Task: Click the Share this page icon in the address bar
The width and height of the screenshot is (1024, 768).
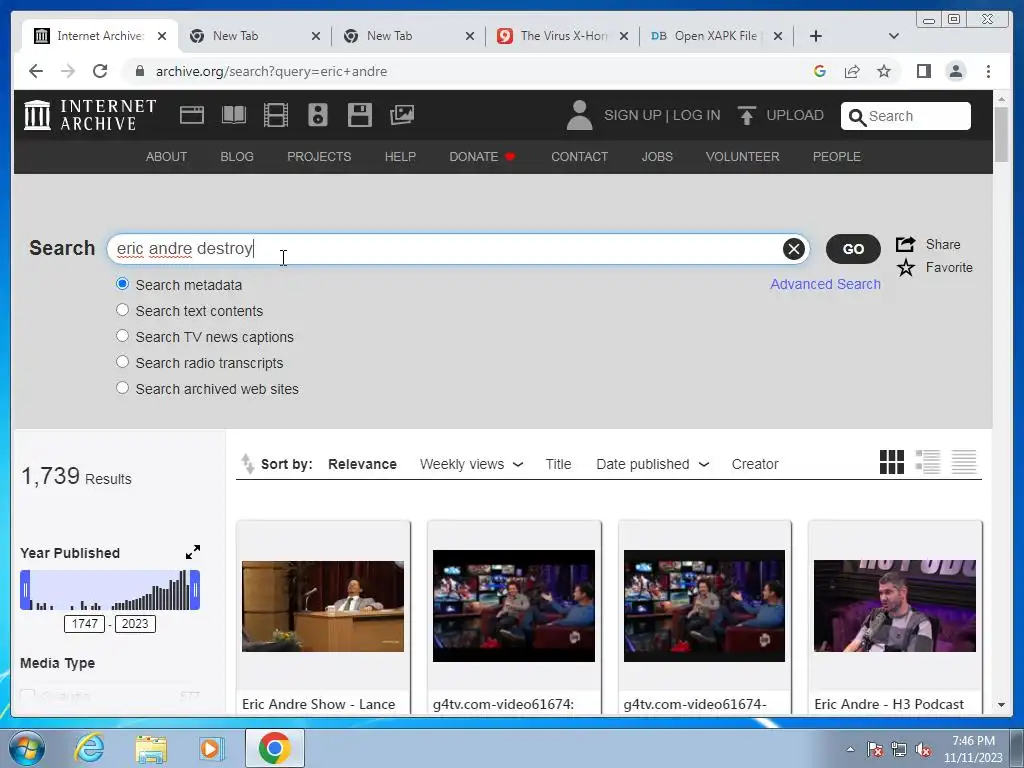Action: [852, 71]
